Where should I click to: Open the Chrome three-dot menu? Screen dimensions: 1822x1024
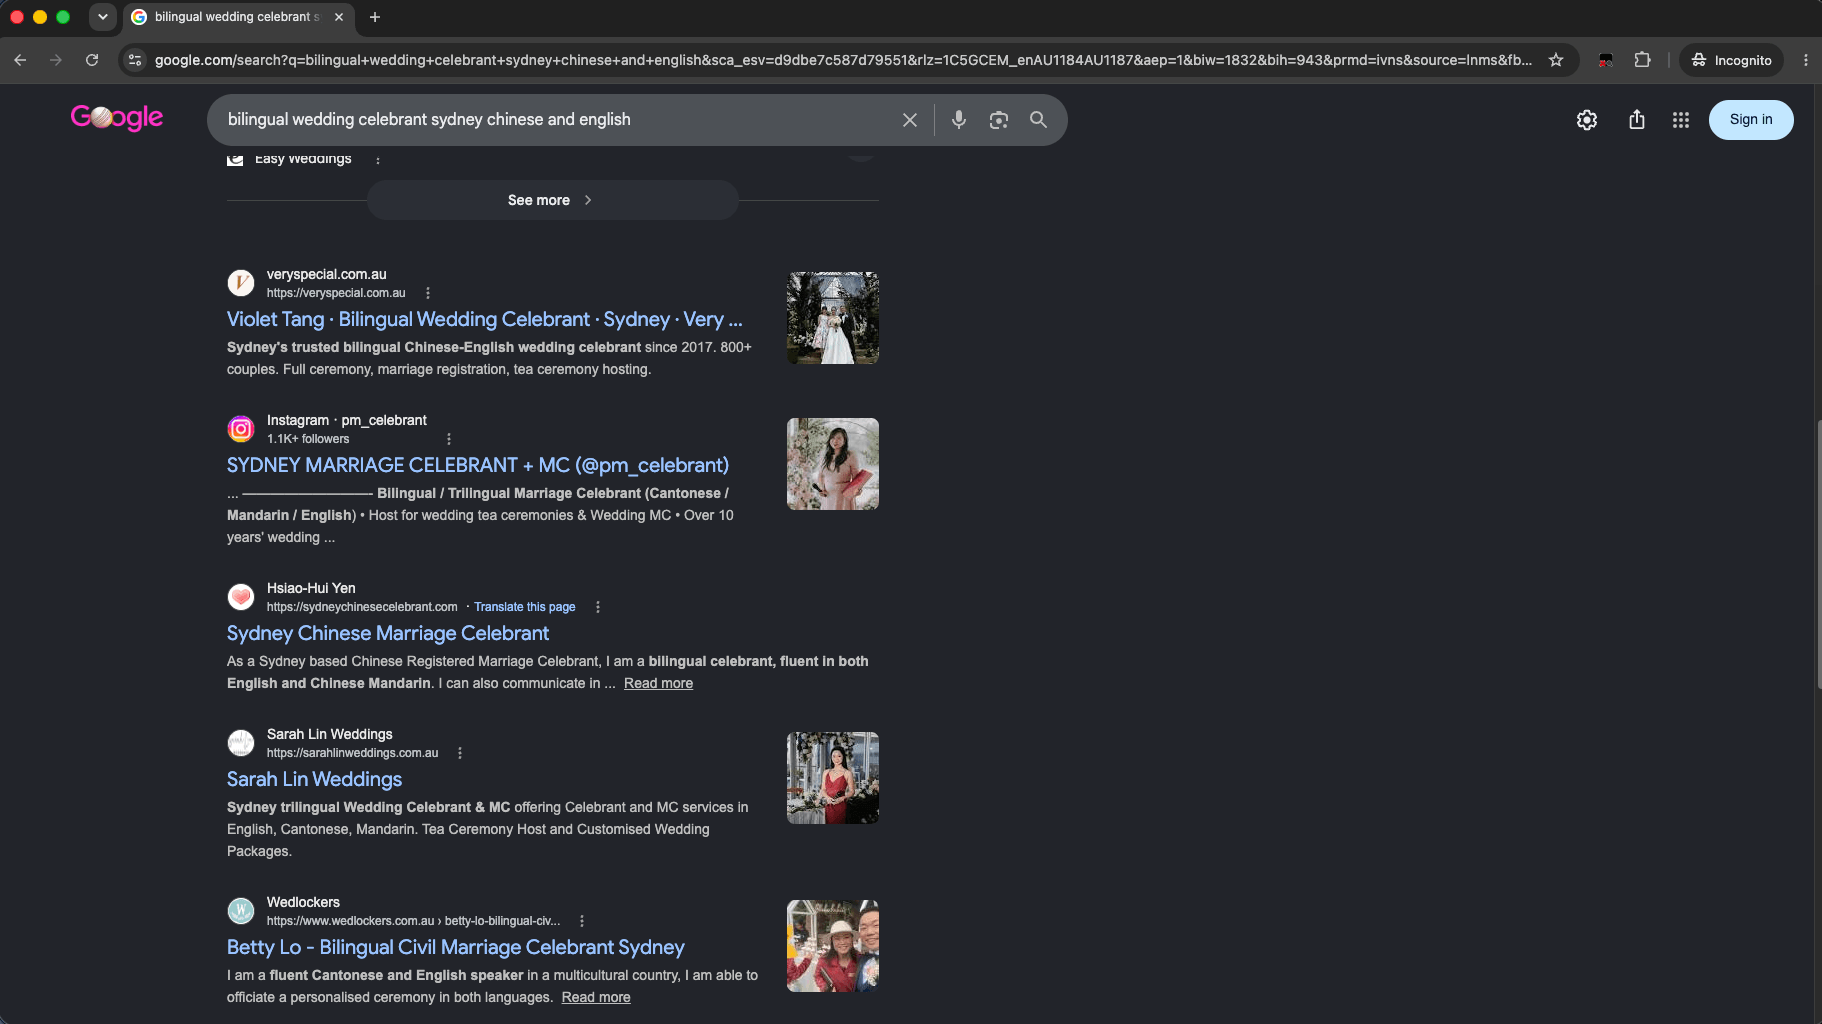(x=1806, y=60)
